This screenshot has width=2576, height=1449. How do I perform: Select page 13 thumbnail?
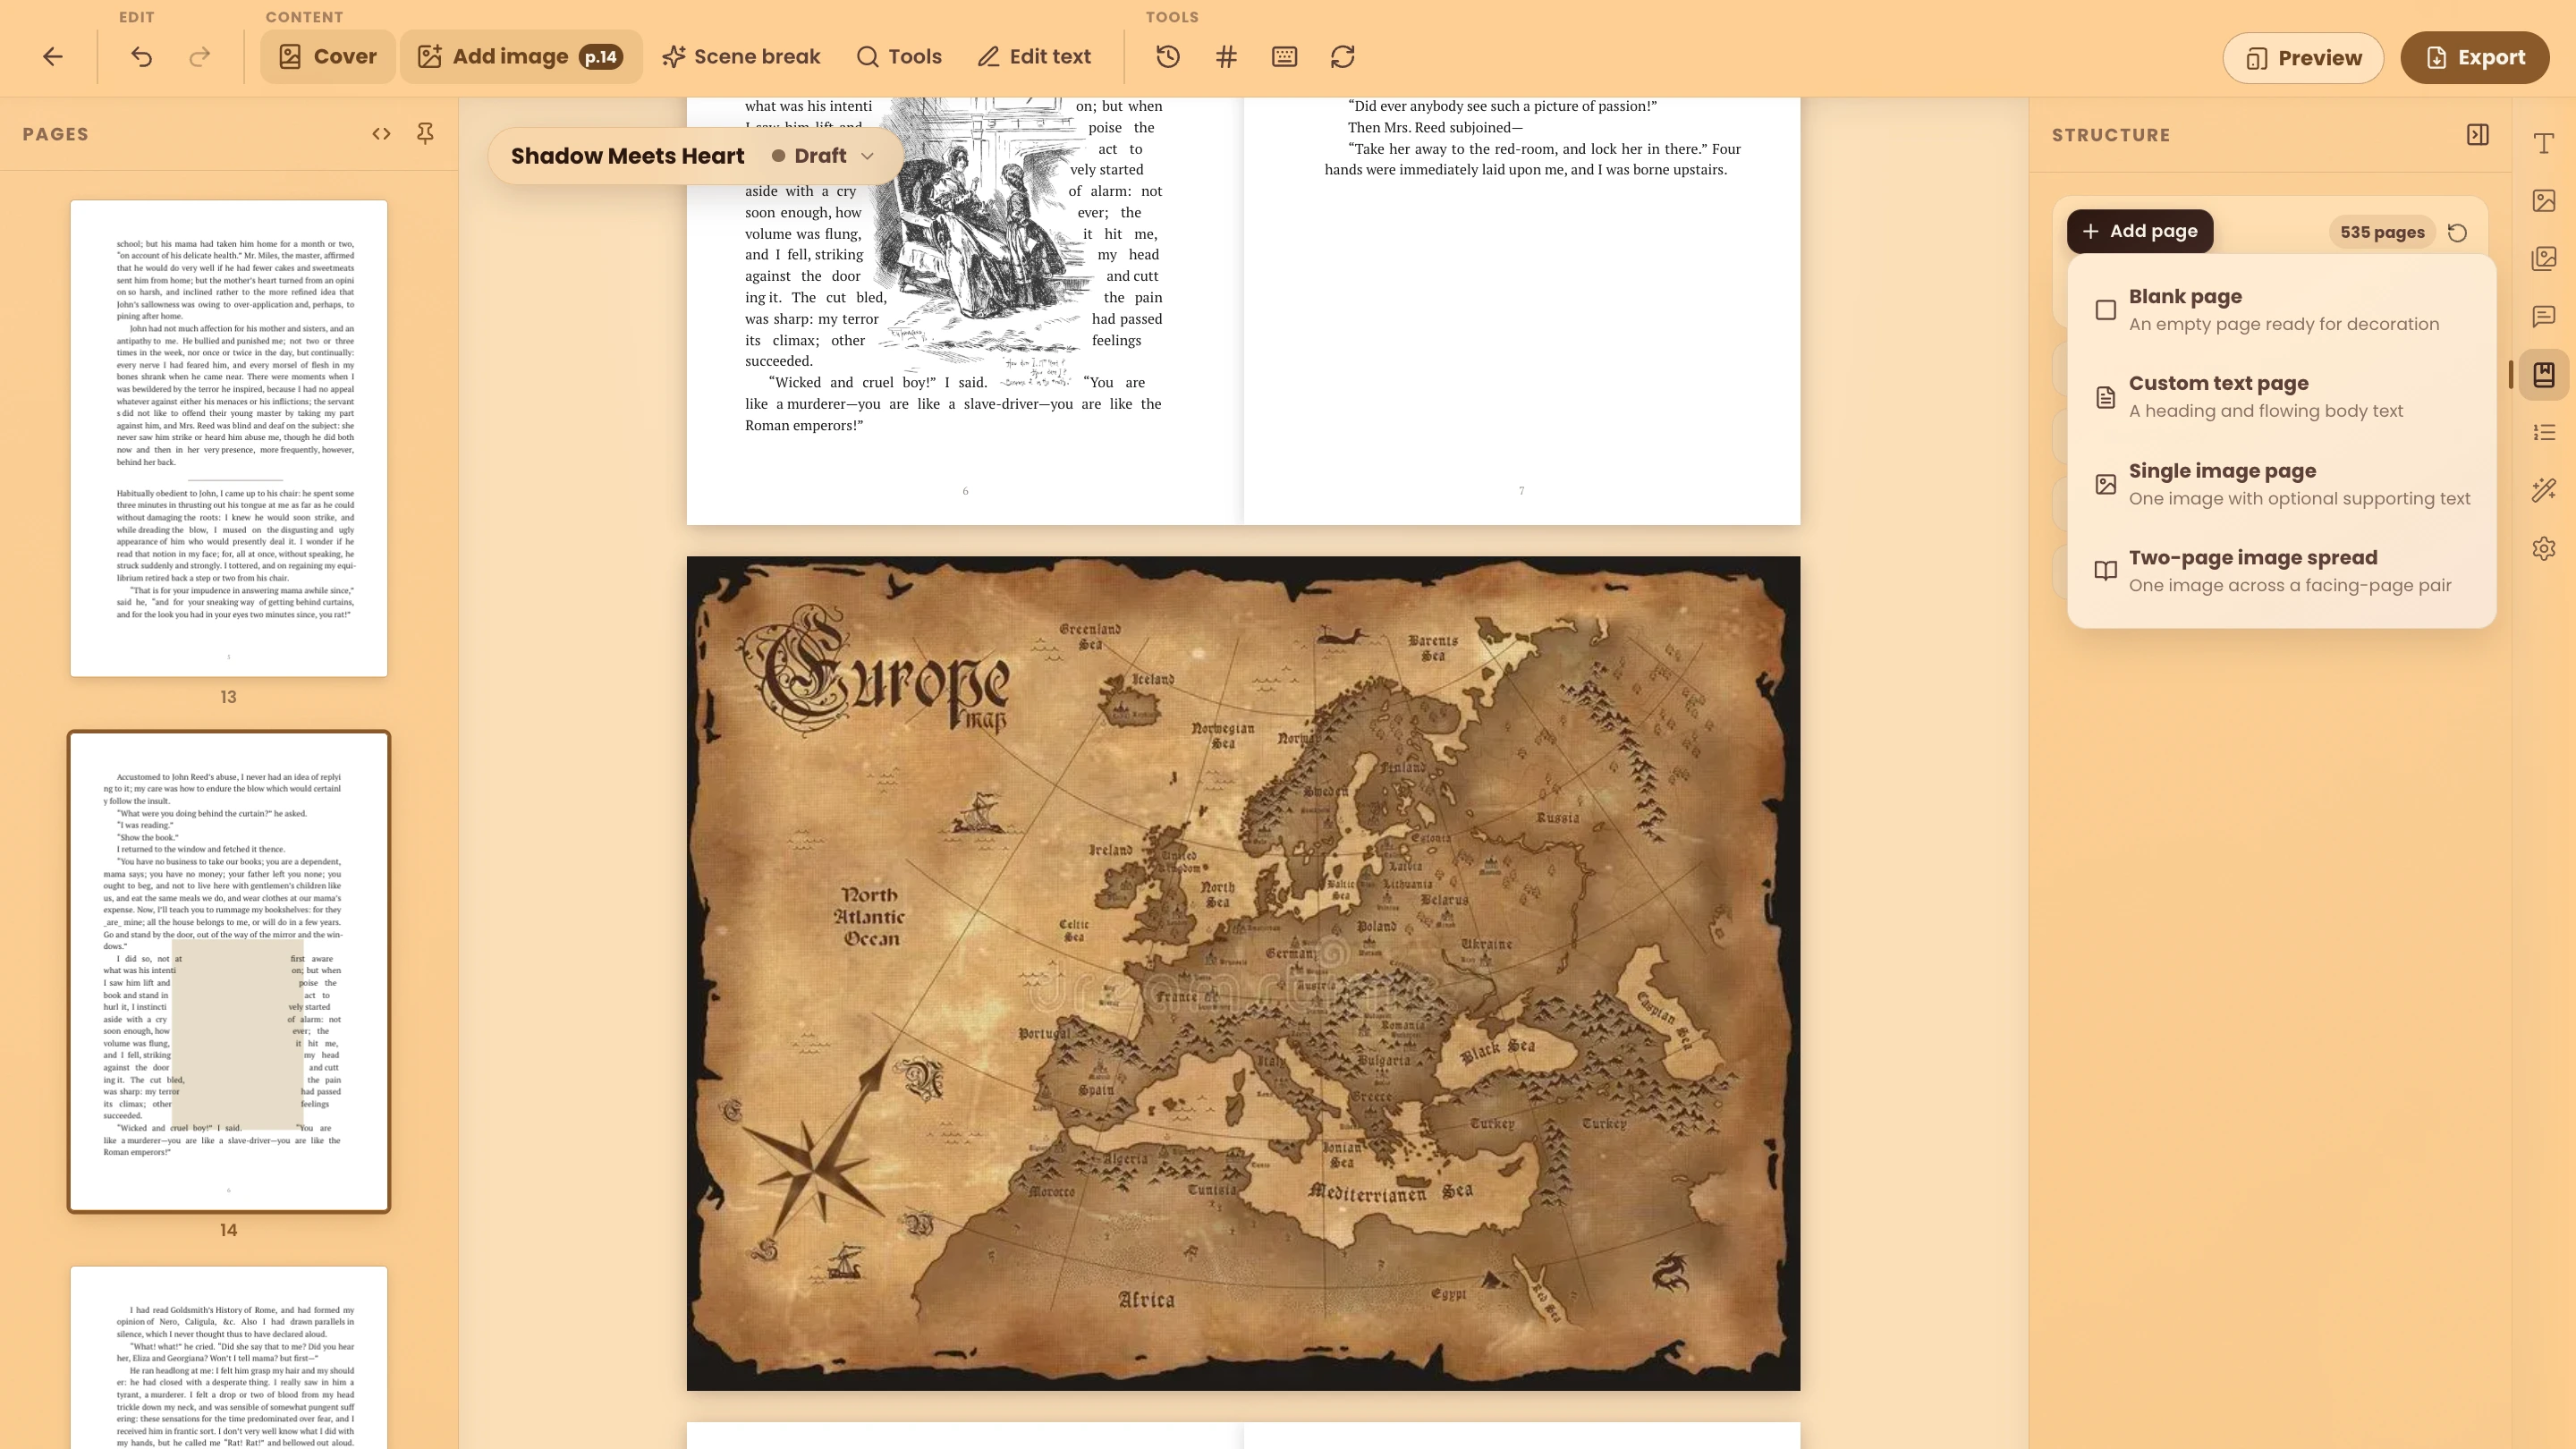point(229,438)
